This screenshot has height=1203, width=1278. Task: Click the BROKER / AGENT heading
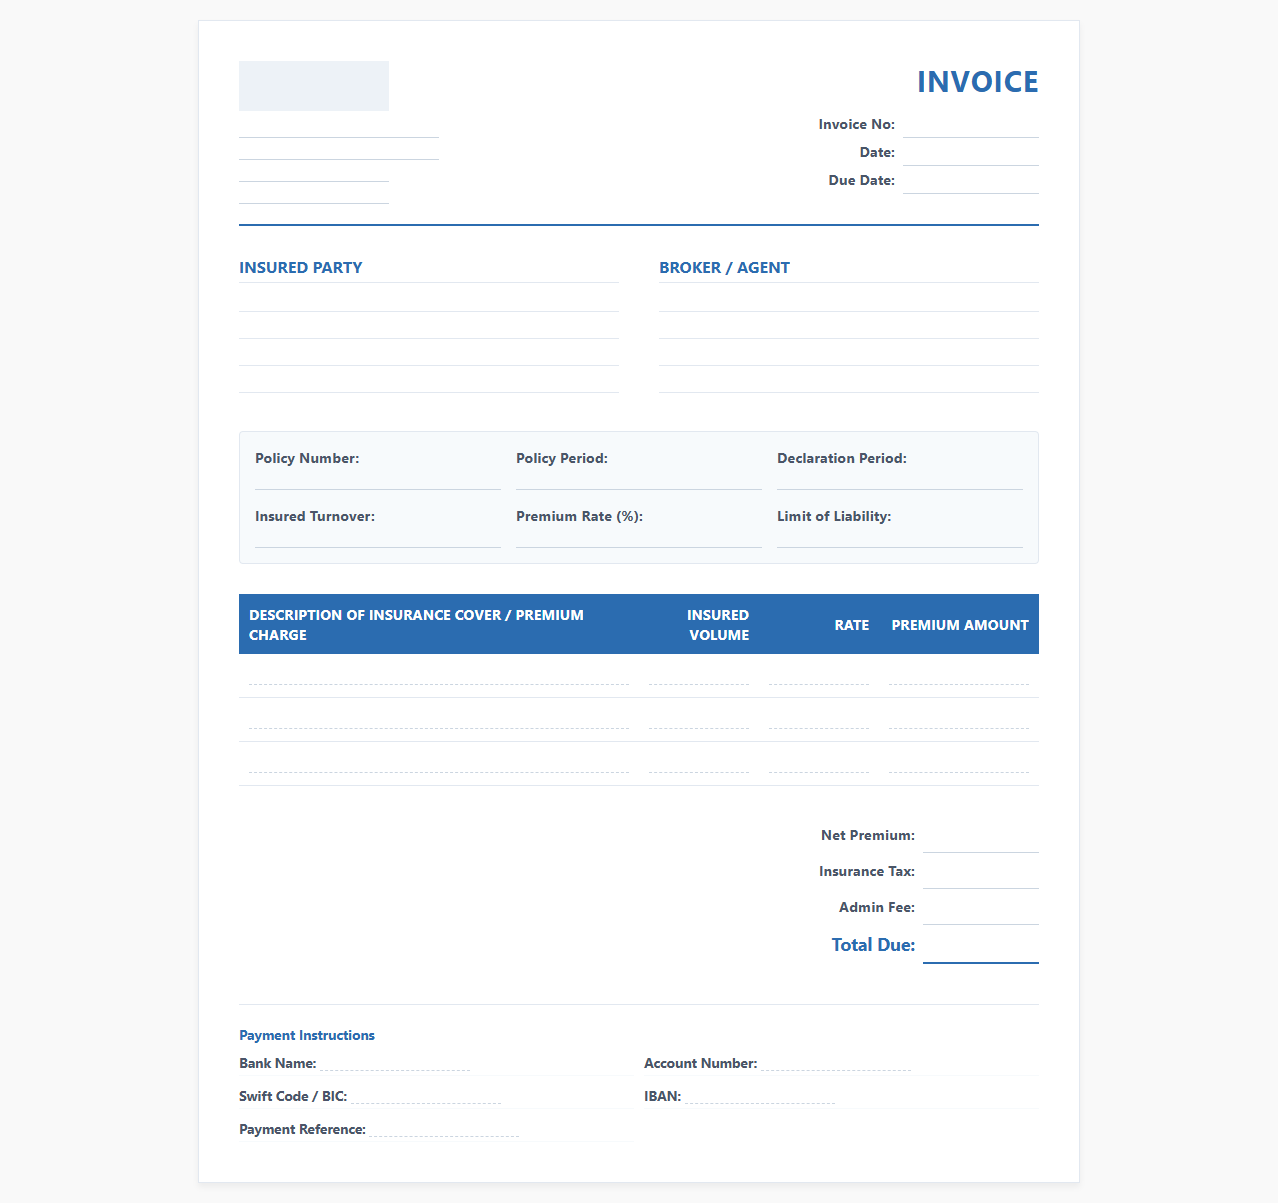click(724, 268)
